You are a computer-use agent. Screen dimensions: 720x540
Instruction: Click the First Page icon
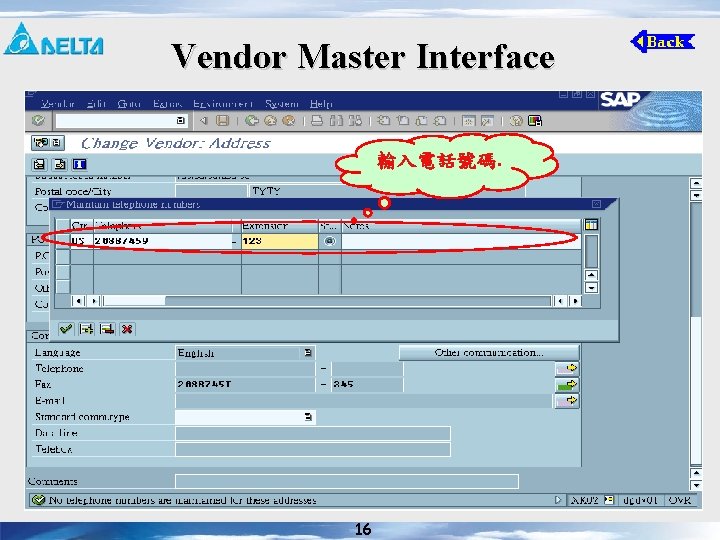(x=383, y=121)
